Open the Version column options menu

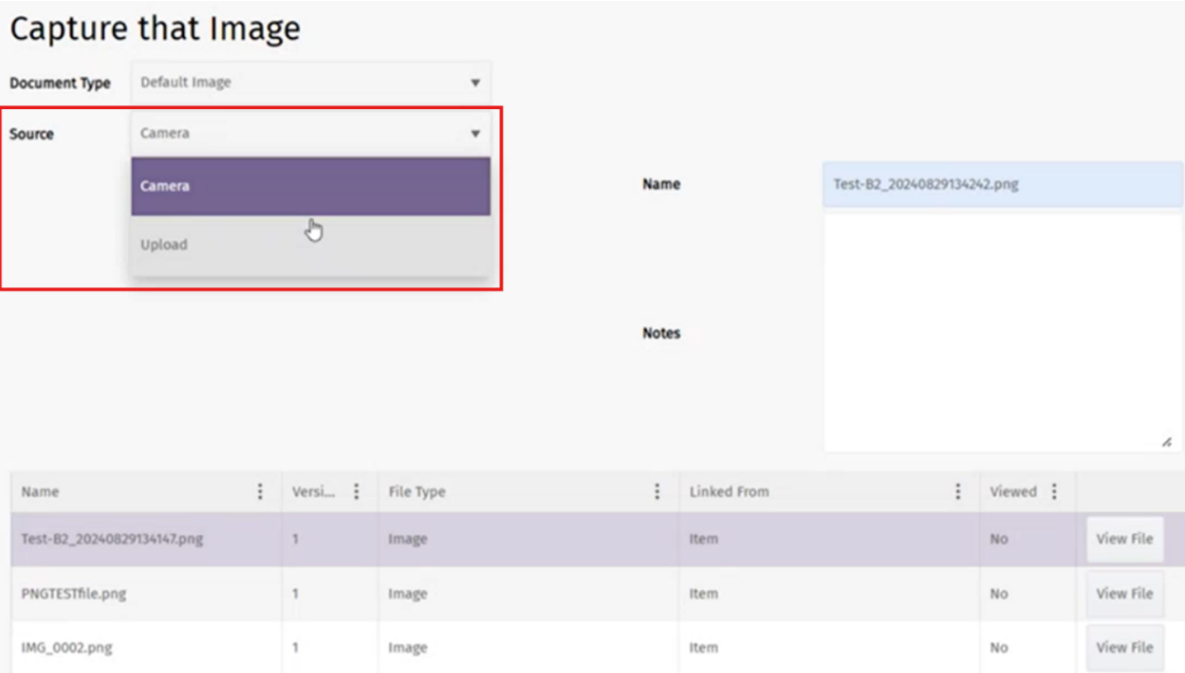click(x=357, y=492)
